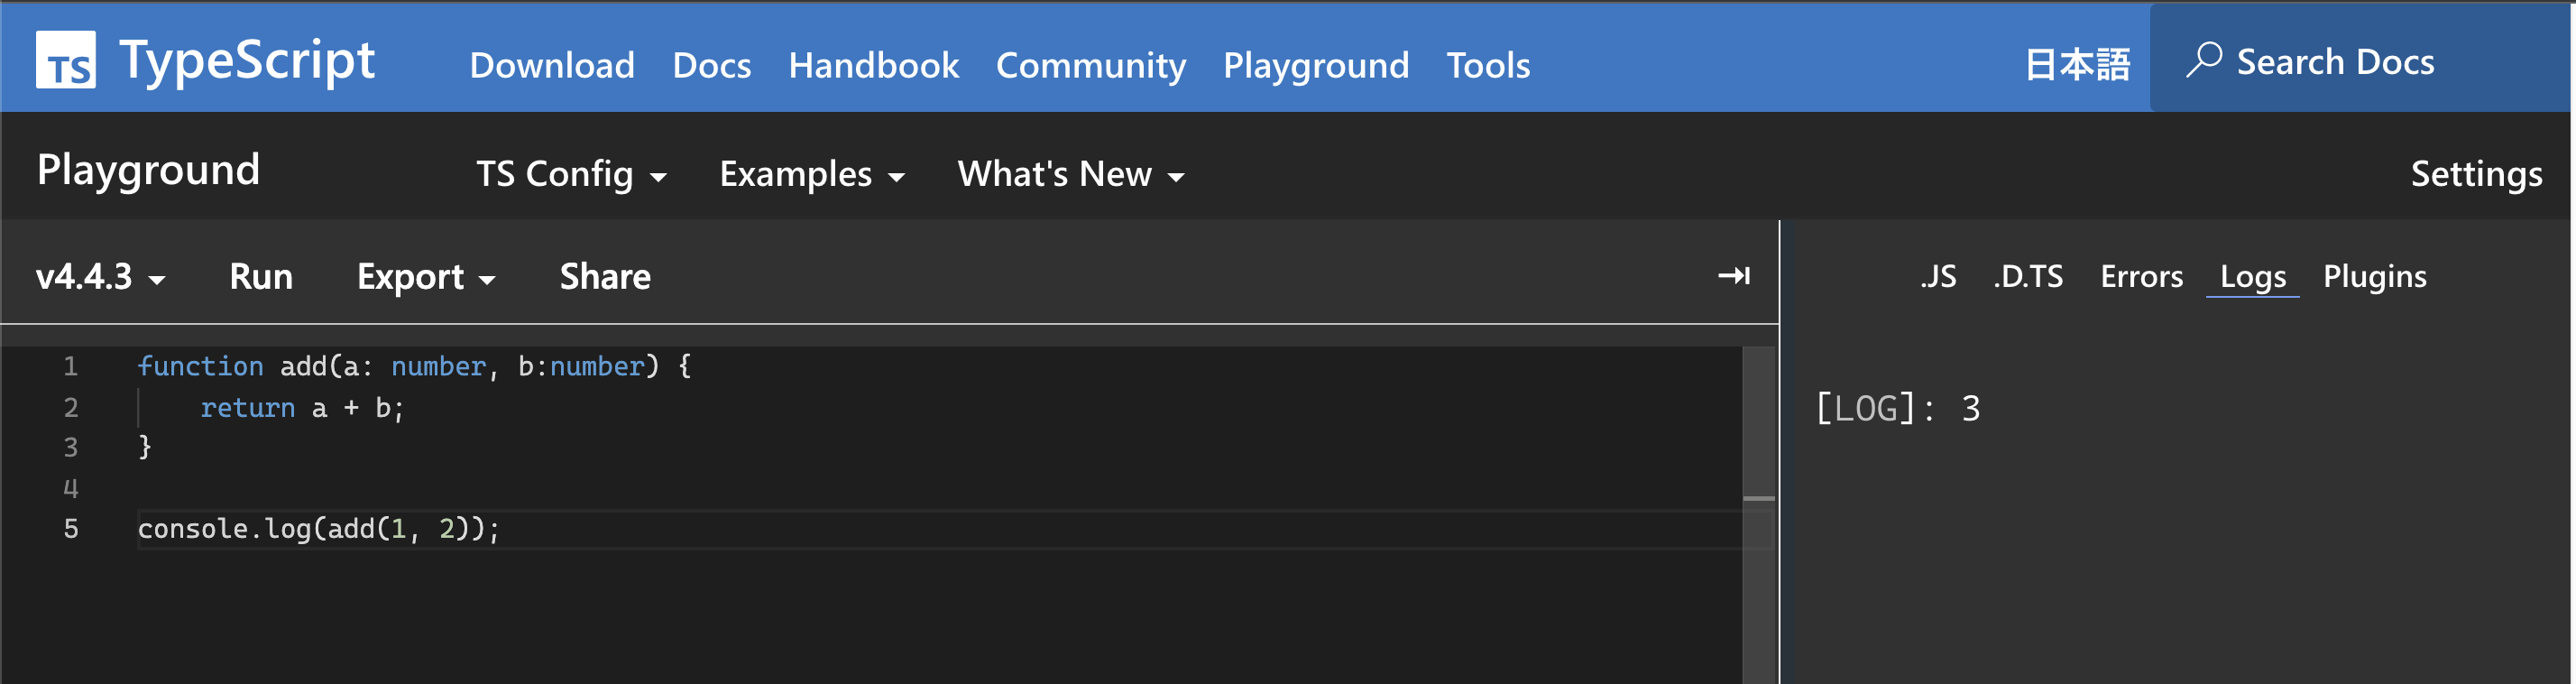Click the search magnifier icon

point(2203,60)
